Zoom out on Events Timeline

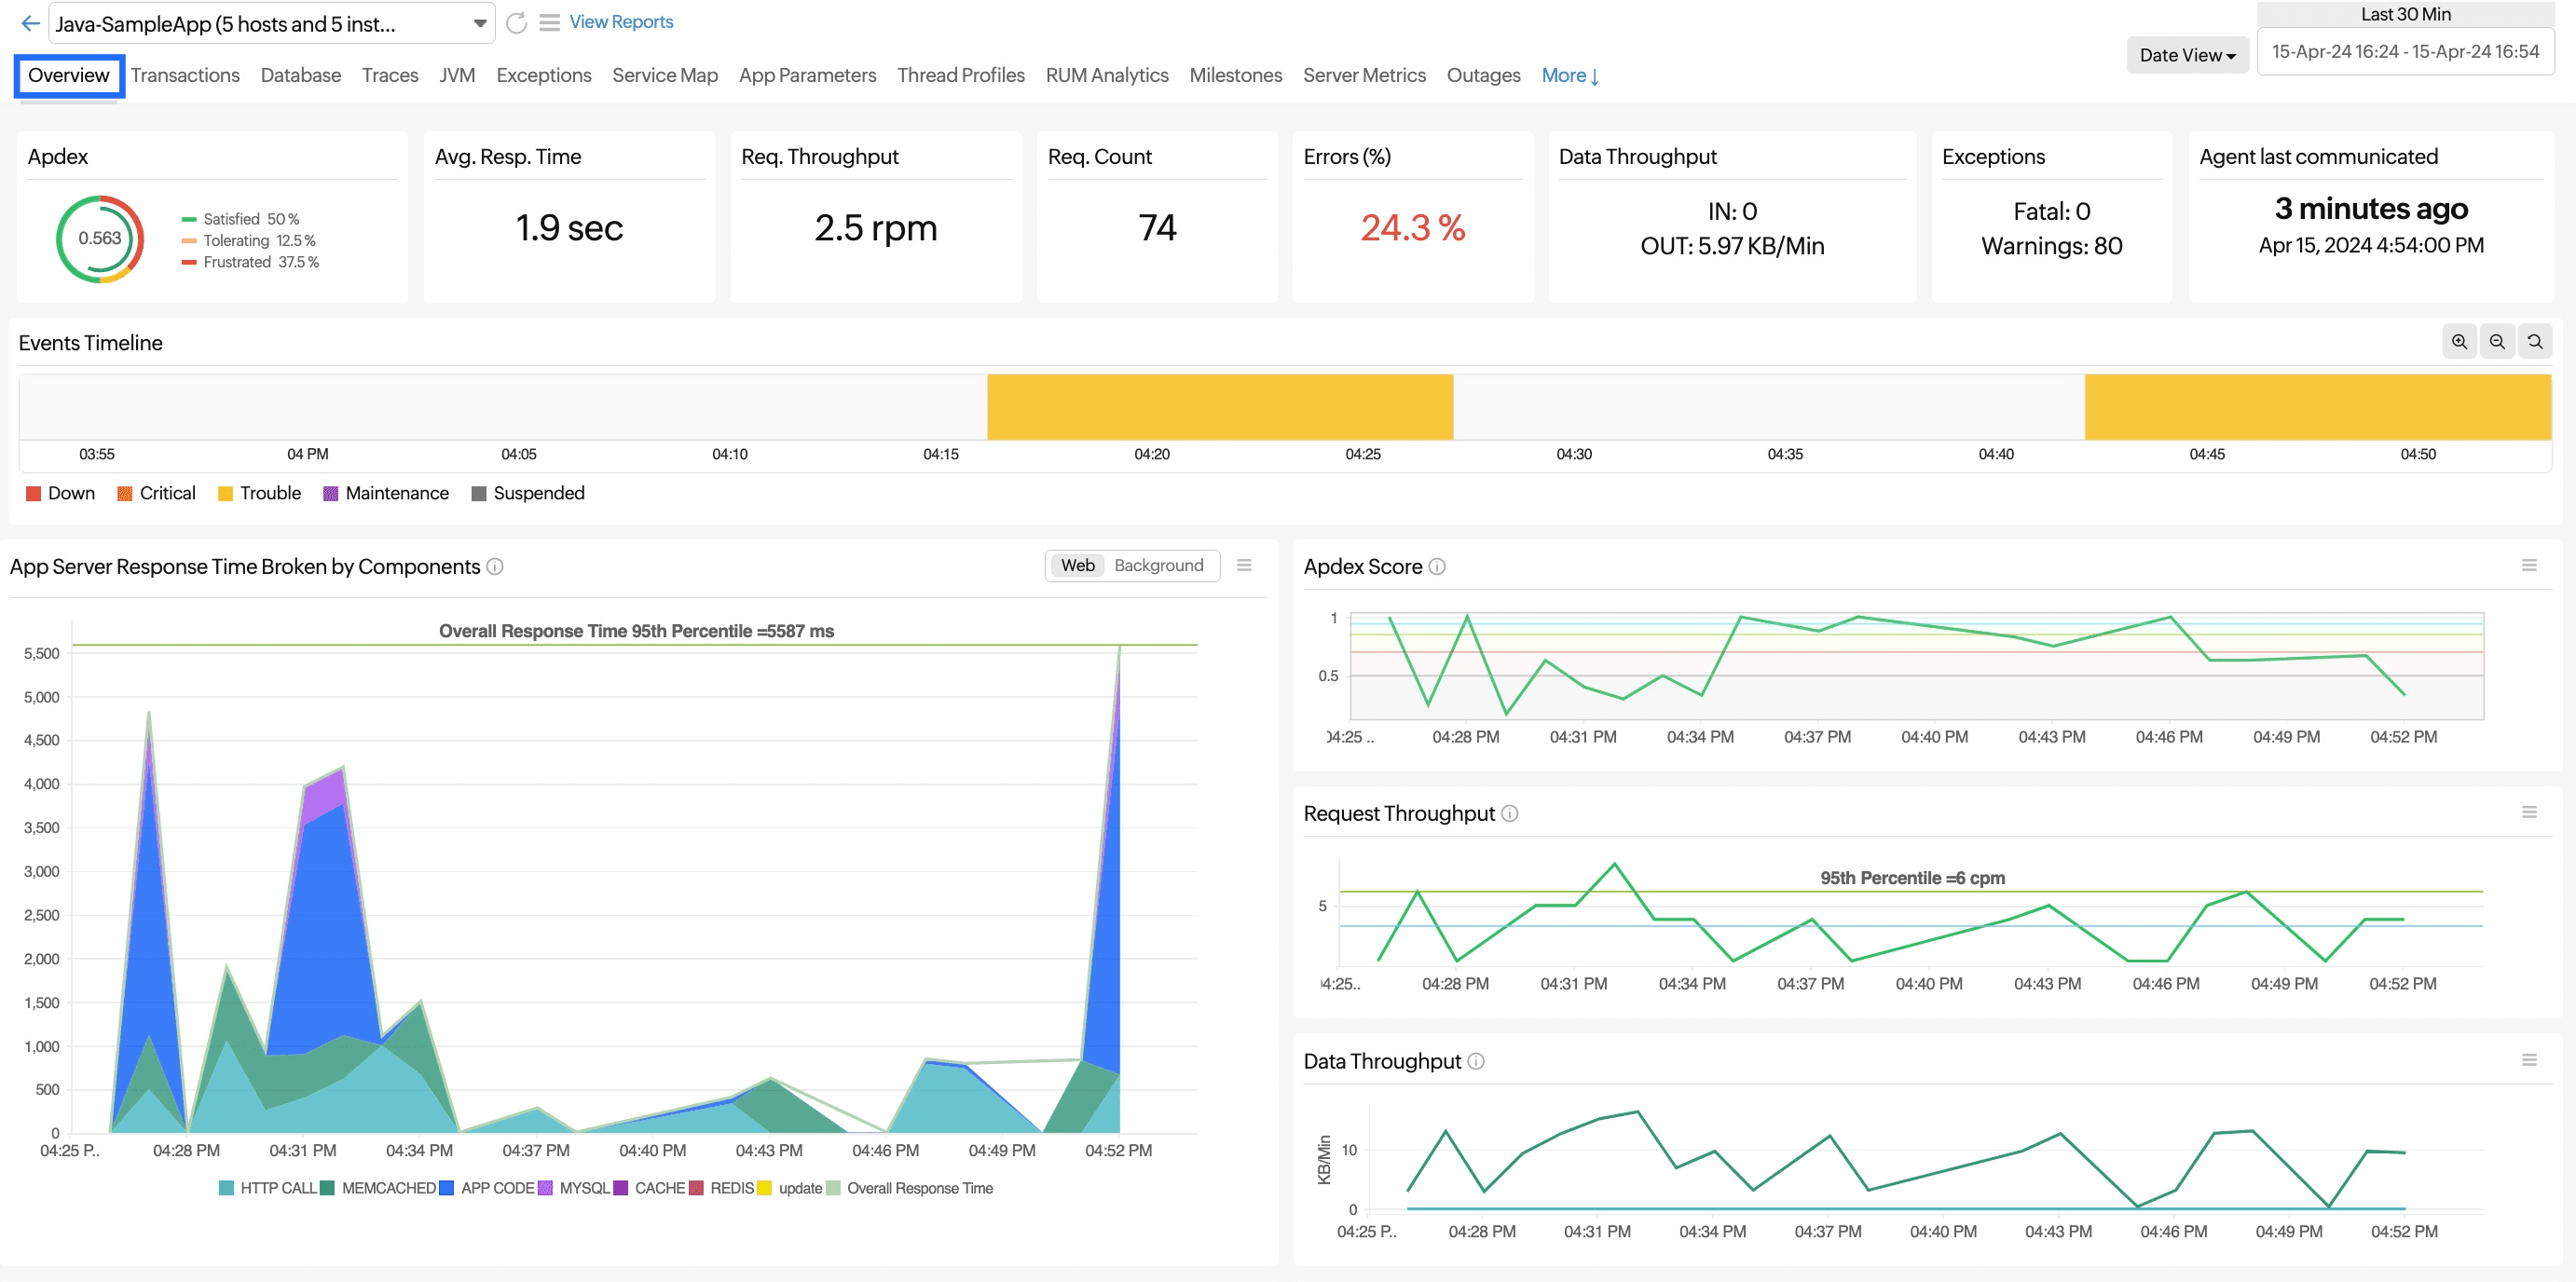(x=2497, y=342)
